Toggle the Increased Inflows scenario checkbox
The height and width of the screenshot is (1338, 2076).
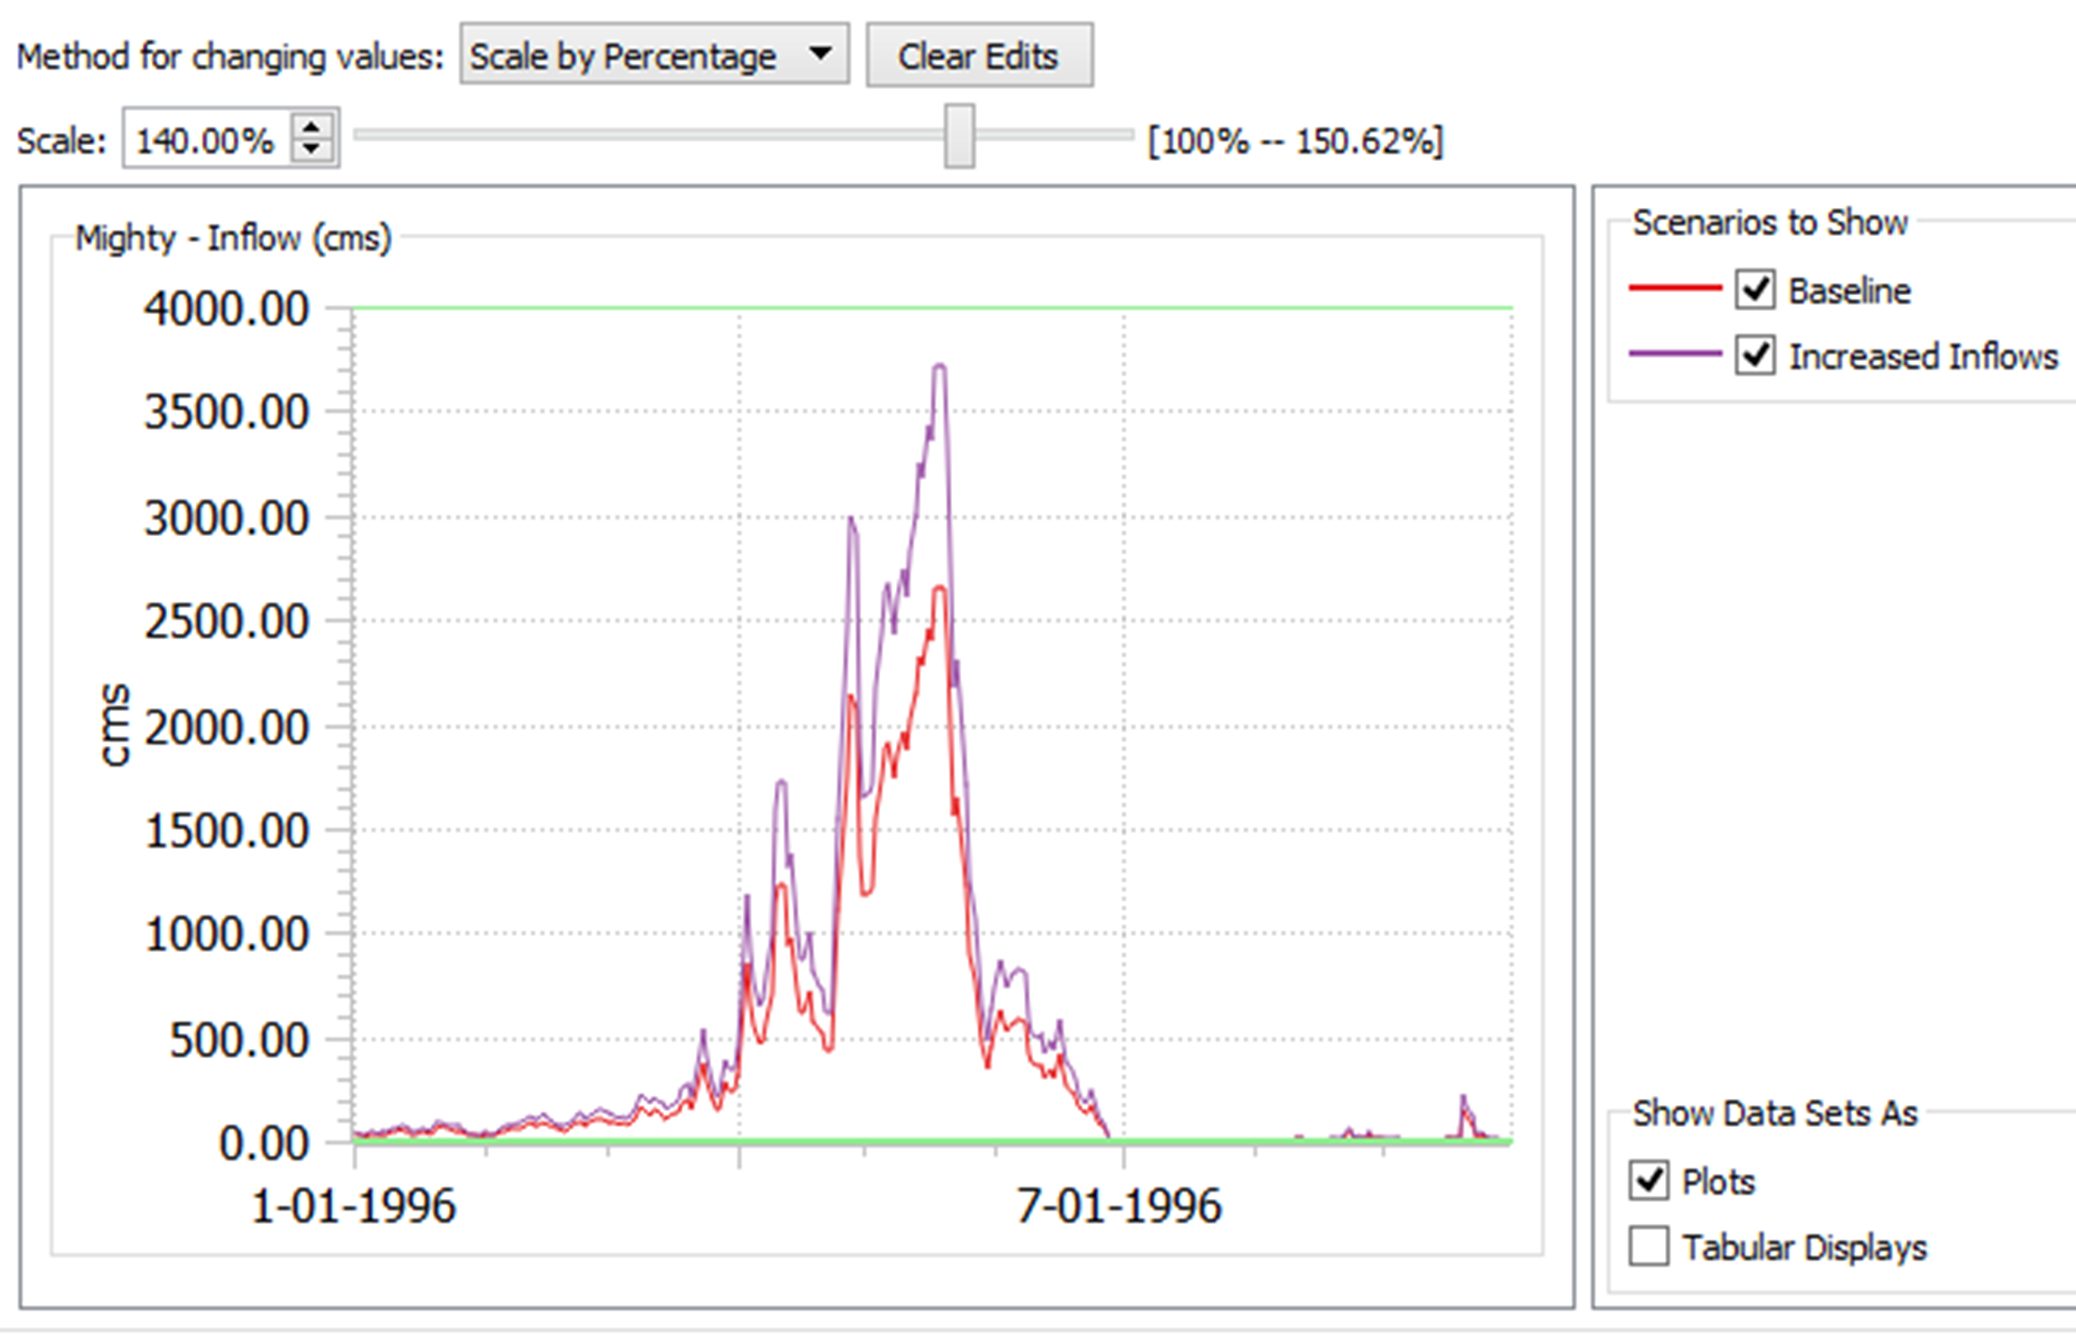coord(1755,356)
